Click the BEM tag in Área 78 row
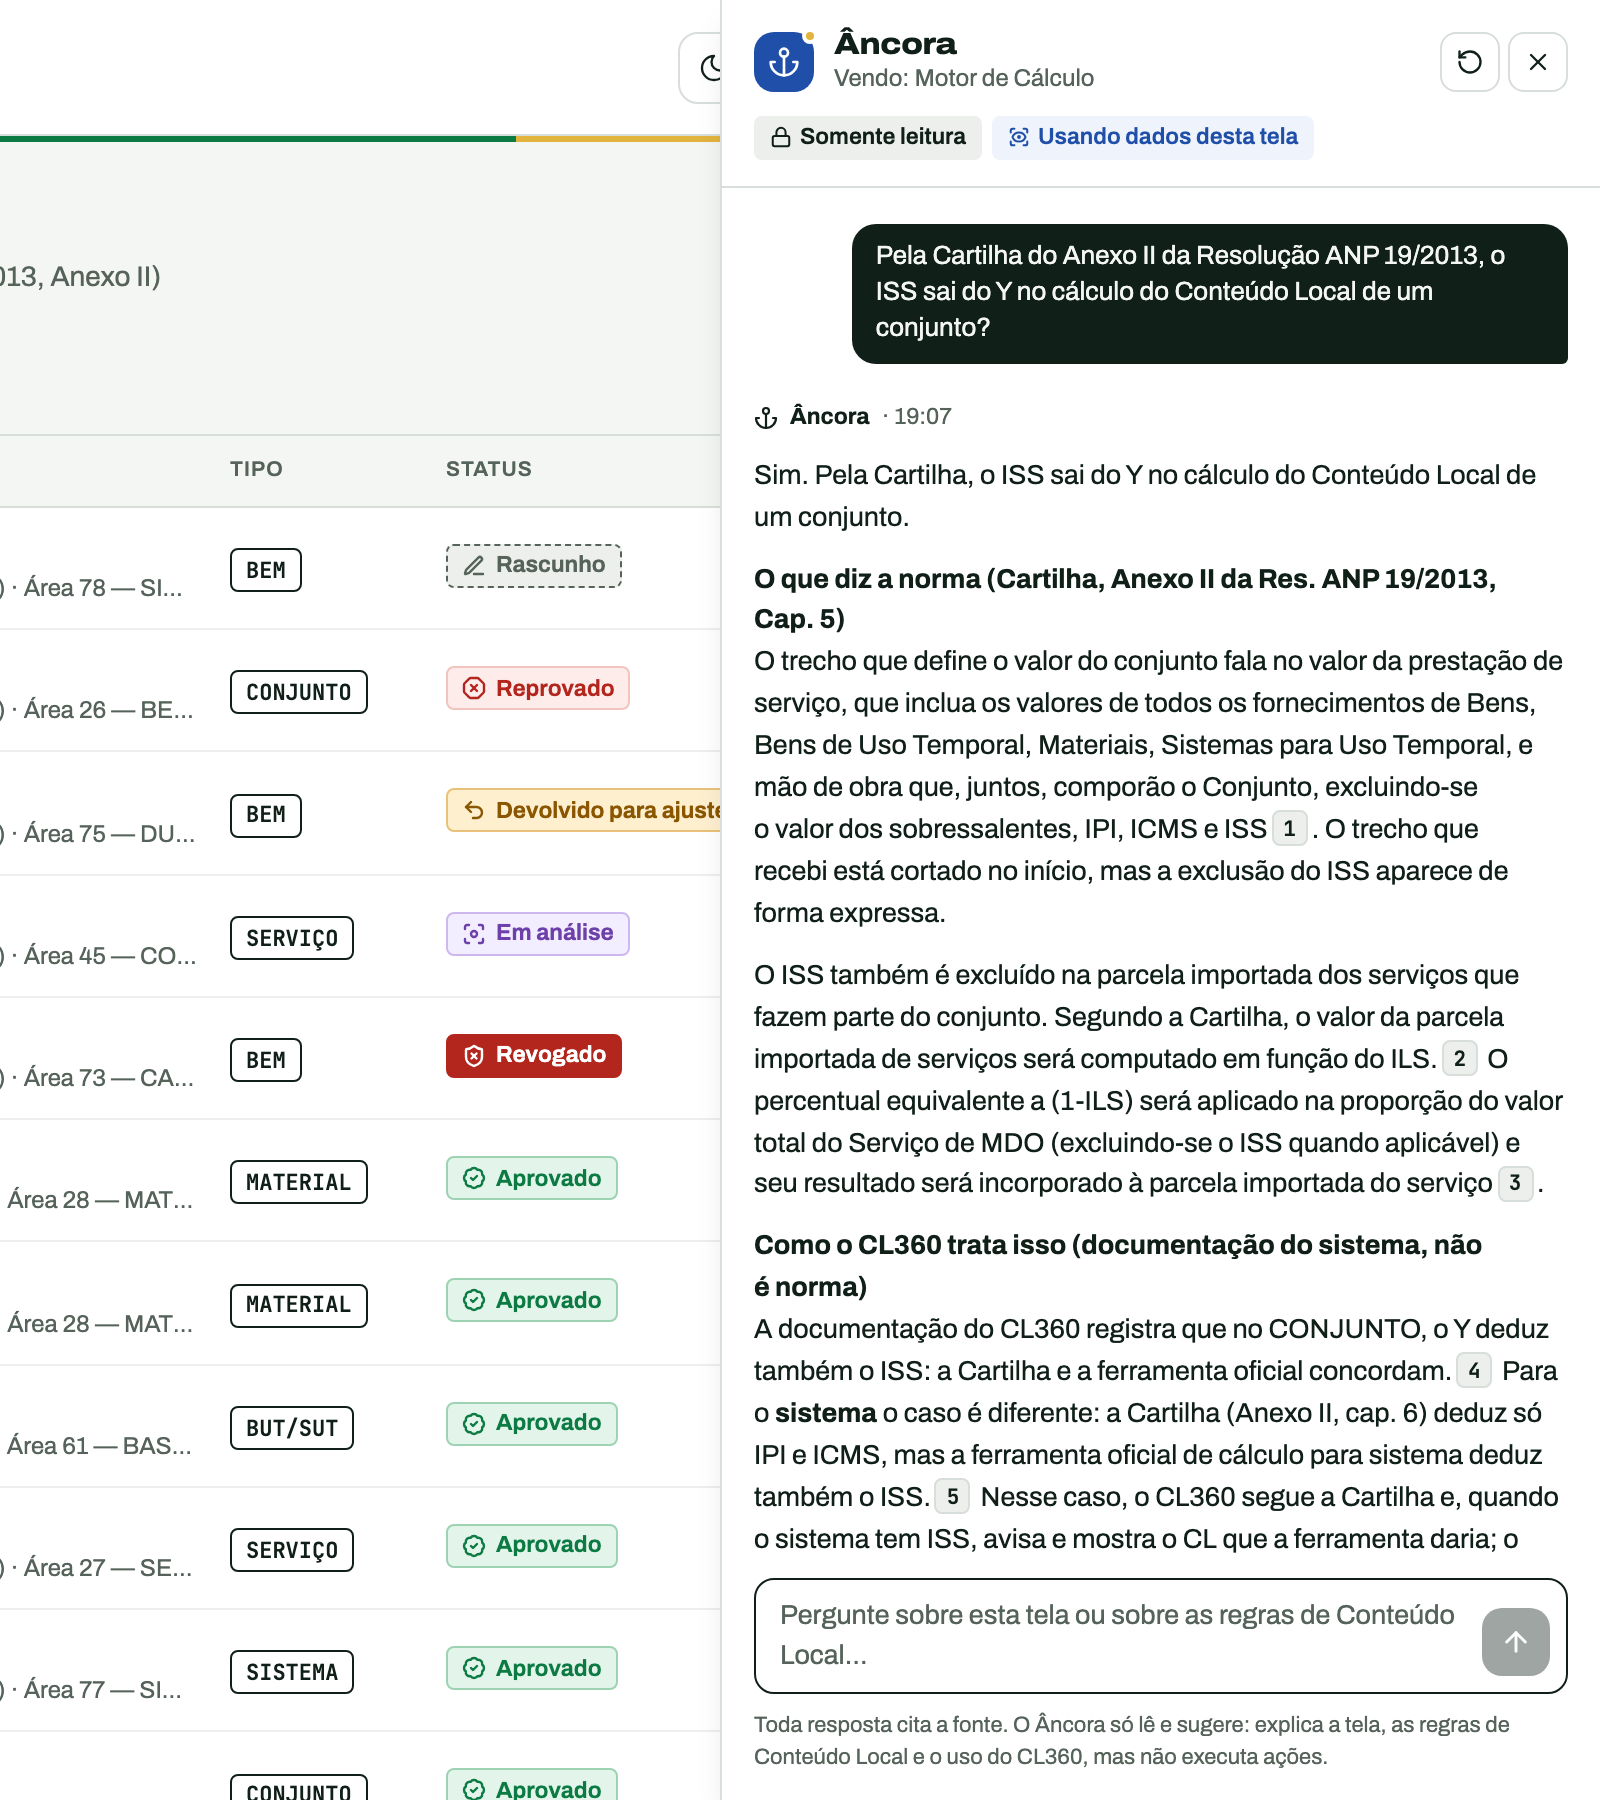1600x1800 pixels. tap(266, 570)
